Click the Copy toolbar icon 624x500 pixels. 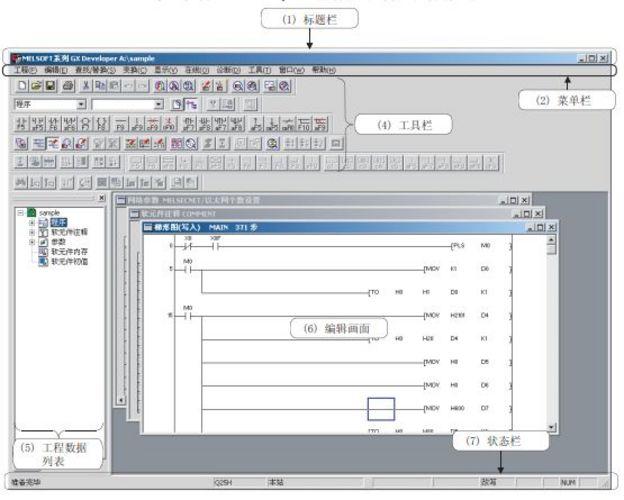pyautogui.click(x=100, y=86)
